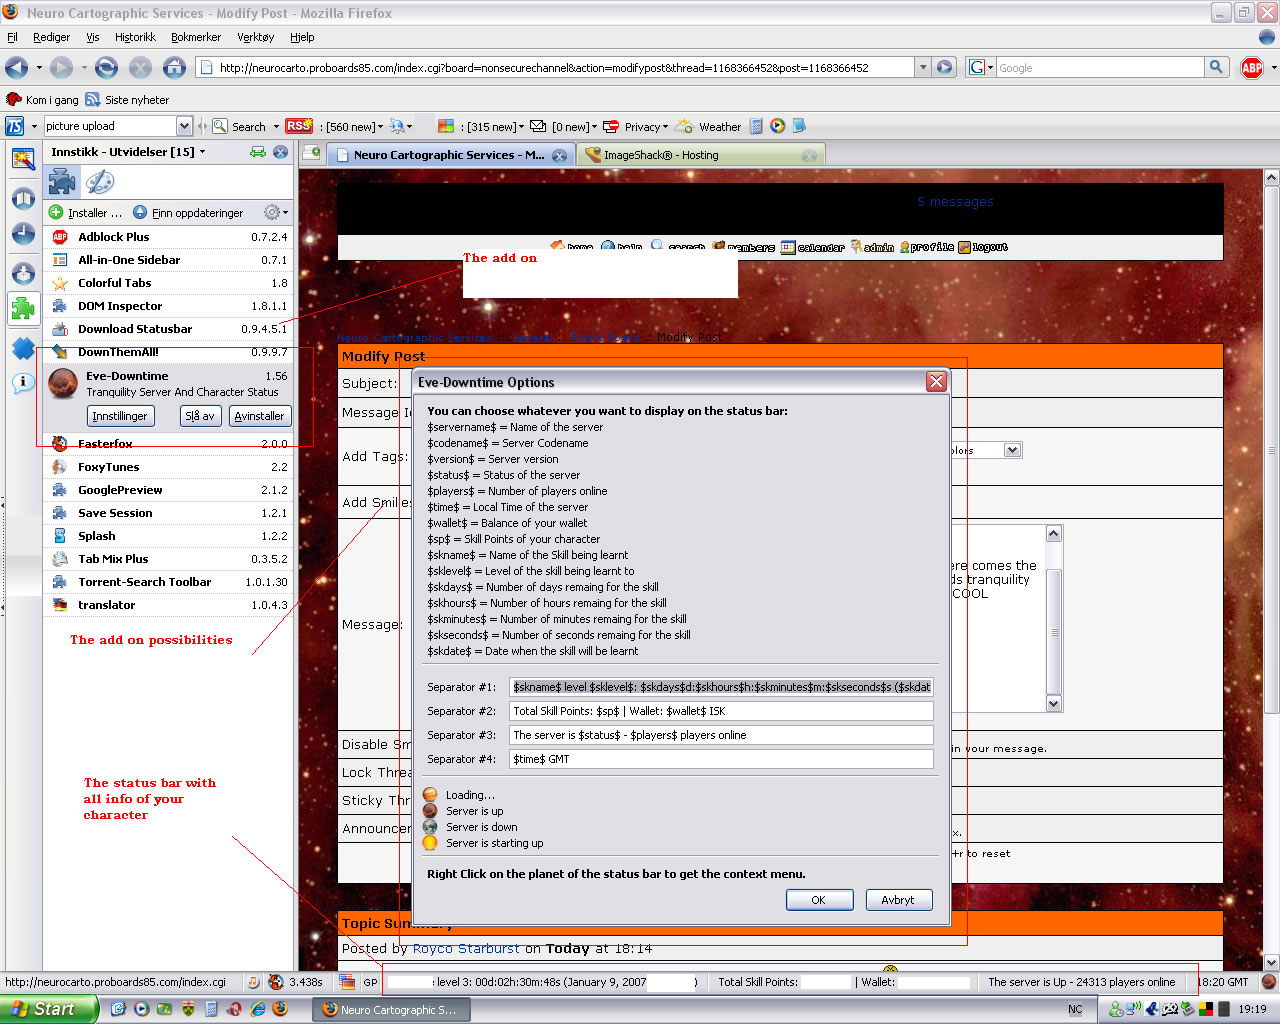Expand the [0 new] mail dropdown
This screenshot has width=1280, height=1024.
coord(594,127)
